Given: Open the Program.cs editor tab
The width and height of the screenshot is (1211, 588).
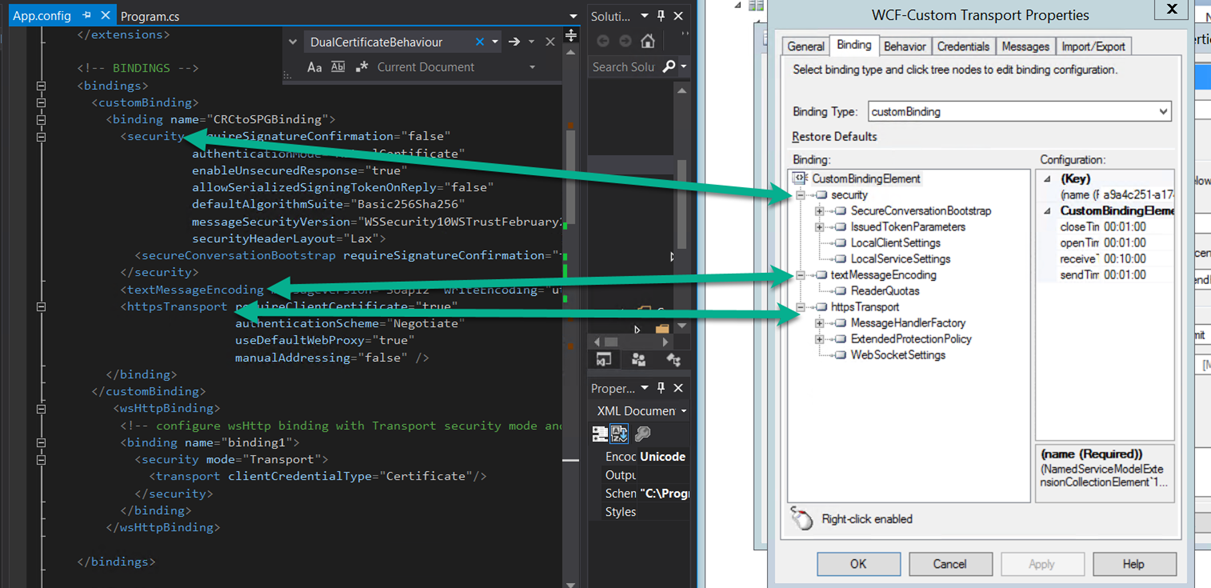Looking at the screenshot, I should click(150, 16).
